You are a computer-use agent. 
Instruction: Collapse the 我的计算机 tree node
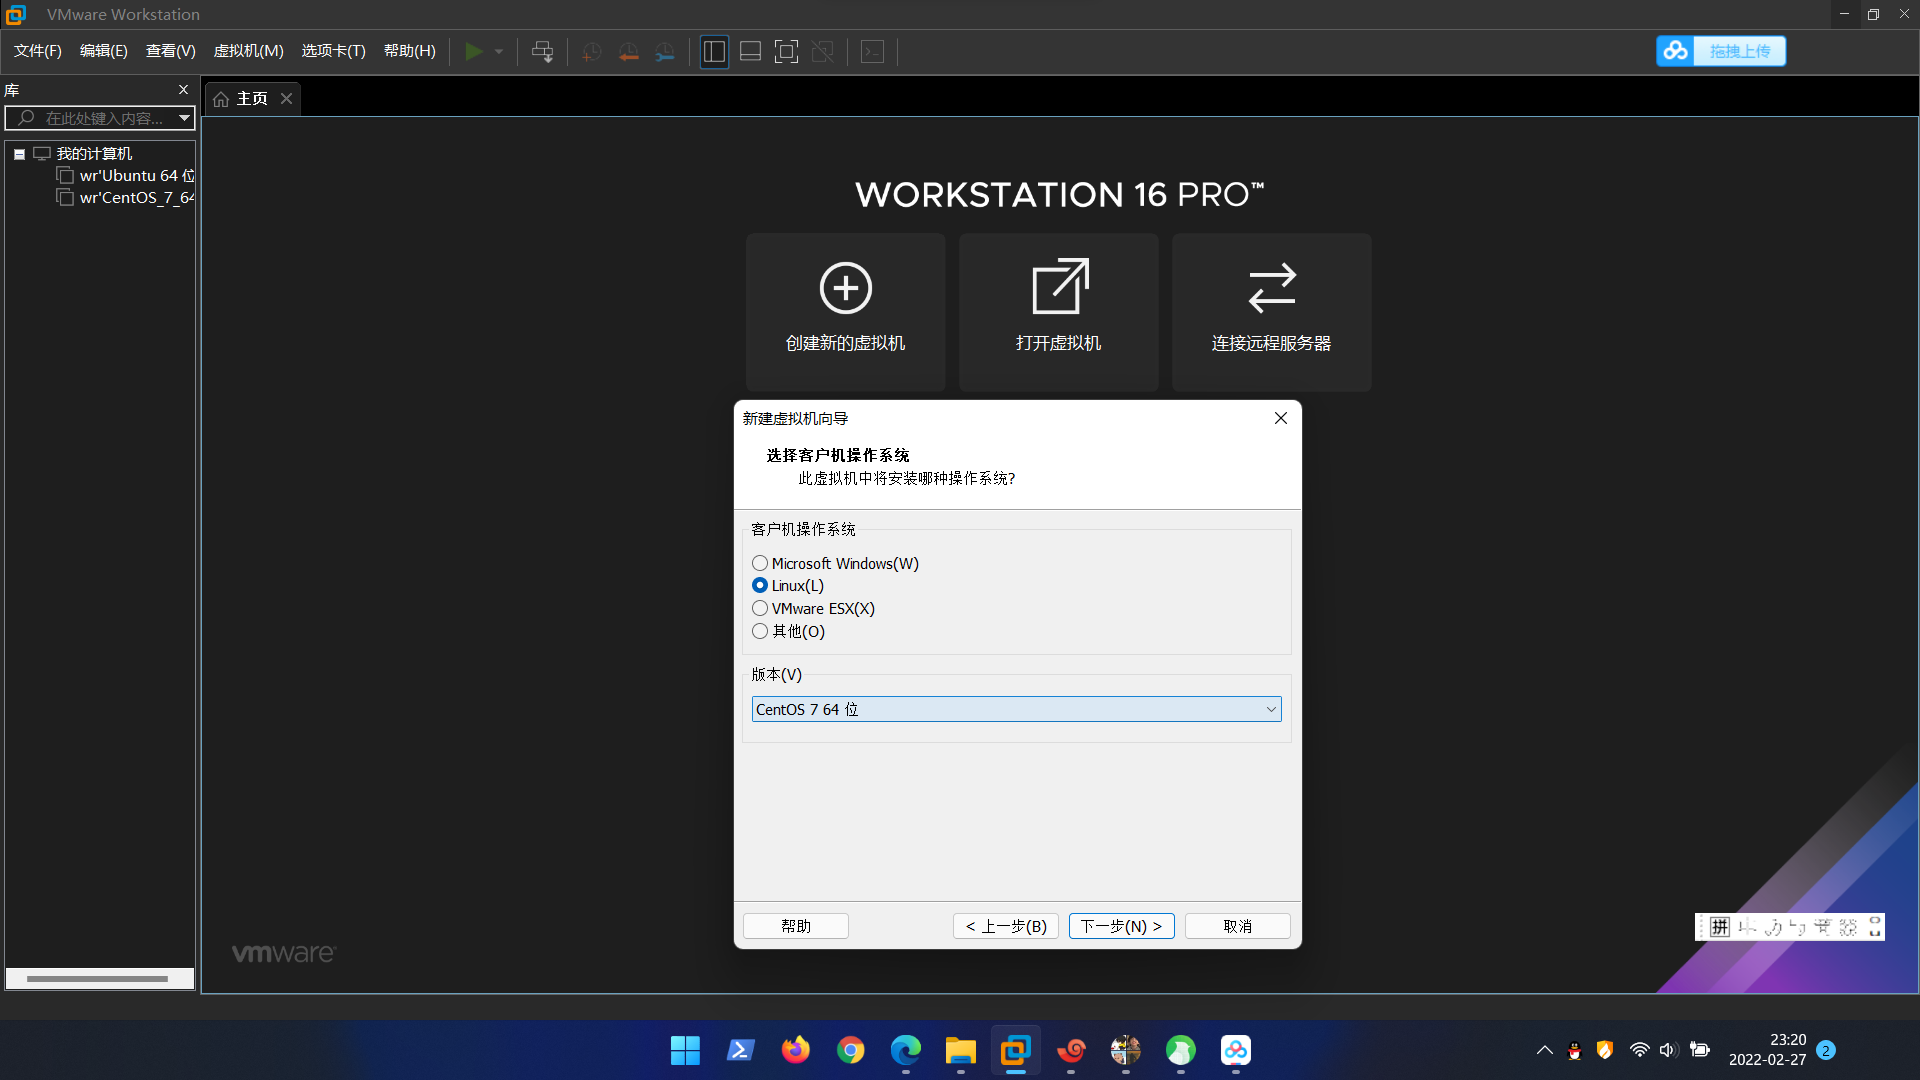click(x=19, y=154)
